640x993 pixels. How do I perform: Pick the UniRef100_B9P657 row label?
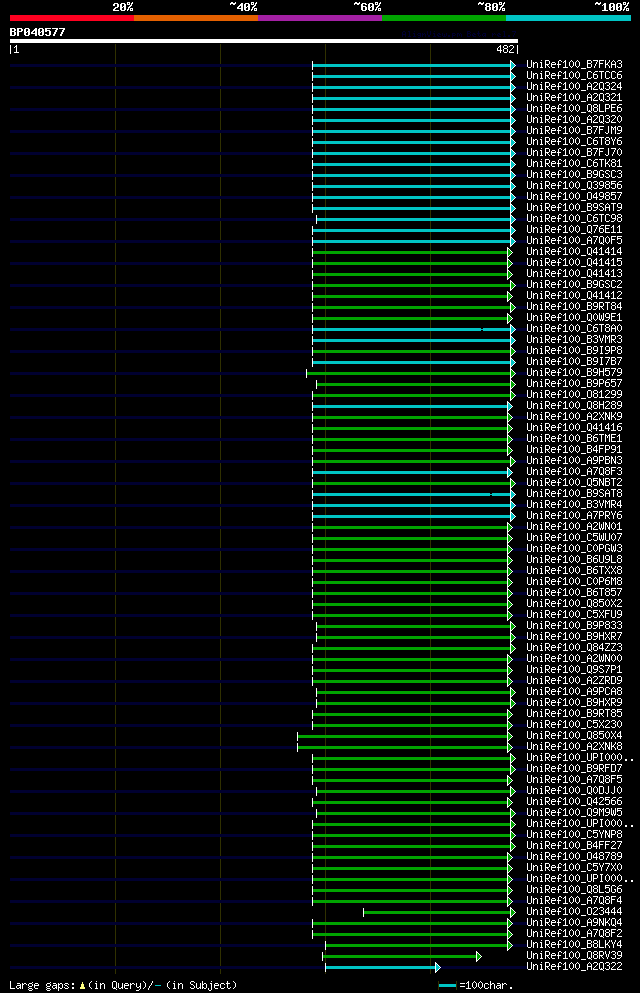click(574, 383)
